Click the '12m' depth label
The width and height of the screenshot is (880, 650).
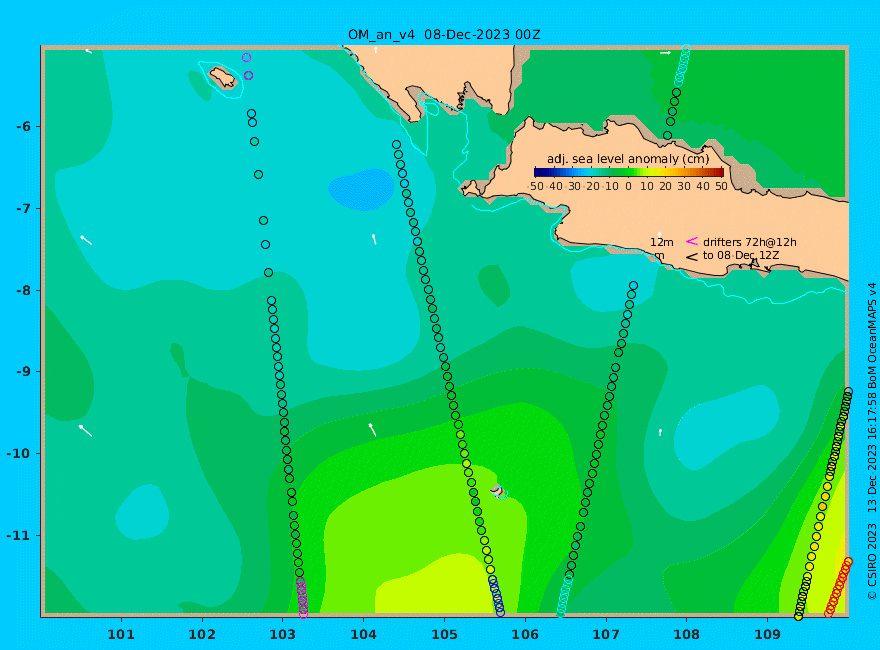pos(662,242)
